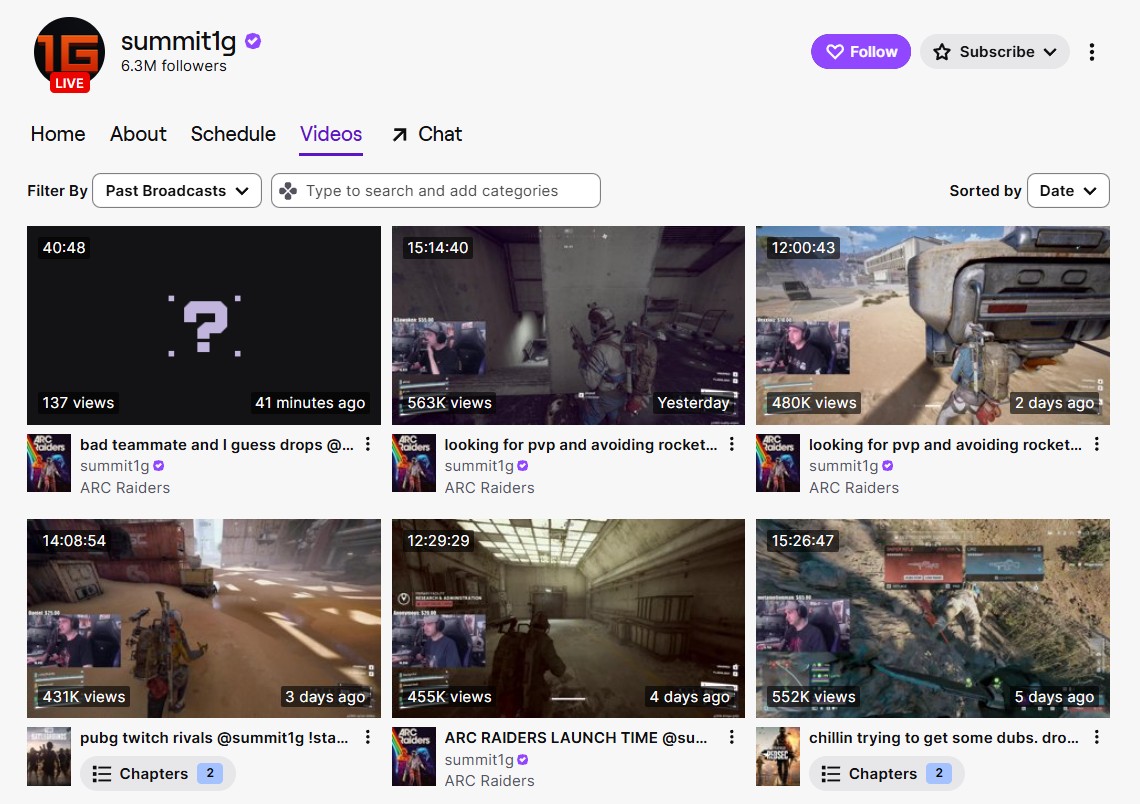Play the 12:29:29 video from 4 days ago

click(x=569, y=618)
